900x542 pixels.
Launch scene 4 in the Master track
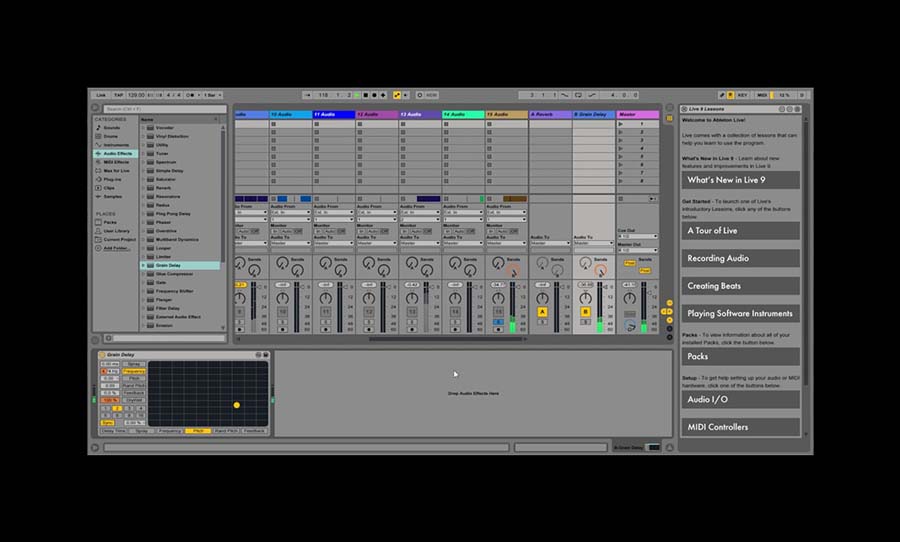pos(620,148)
